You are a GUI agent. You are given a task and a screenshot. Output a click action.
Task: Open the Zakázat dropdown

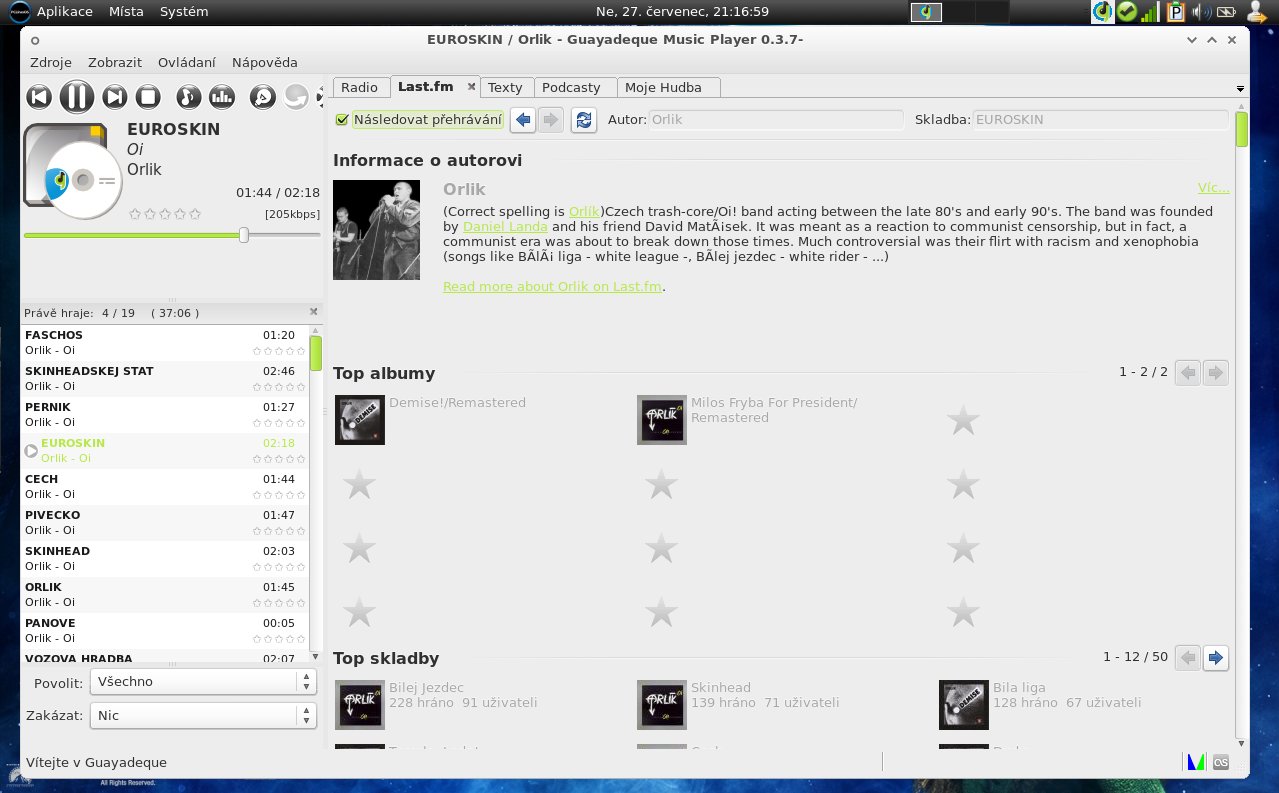click(x=203, y=716)
